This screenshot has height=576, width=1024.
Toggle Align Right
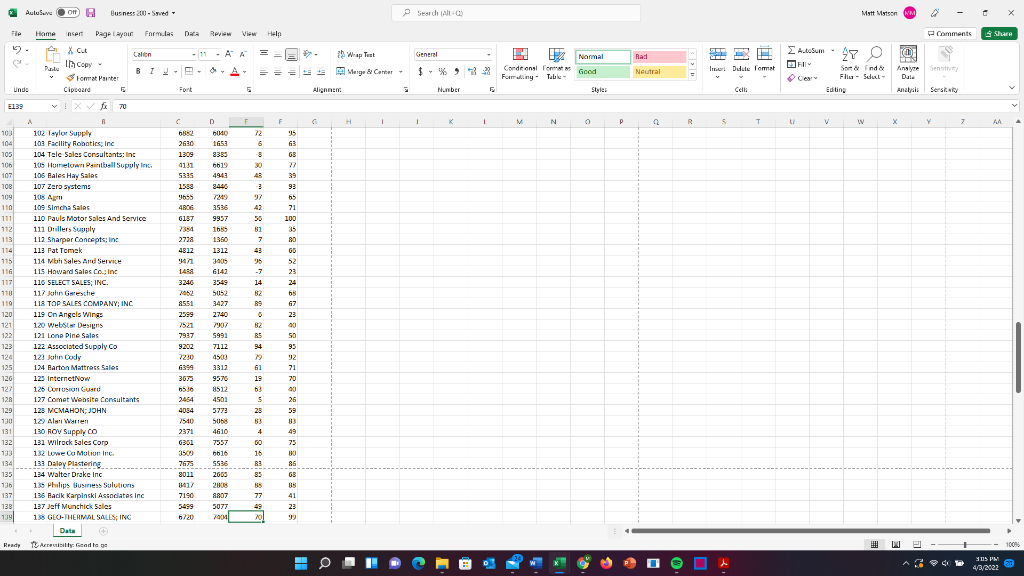(x=291, y=72)
